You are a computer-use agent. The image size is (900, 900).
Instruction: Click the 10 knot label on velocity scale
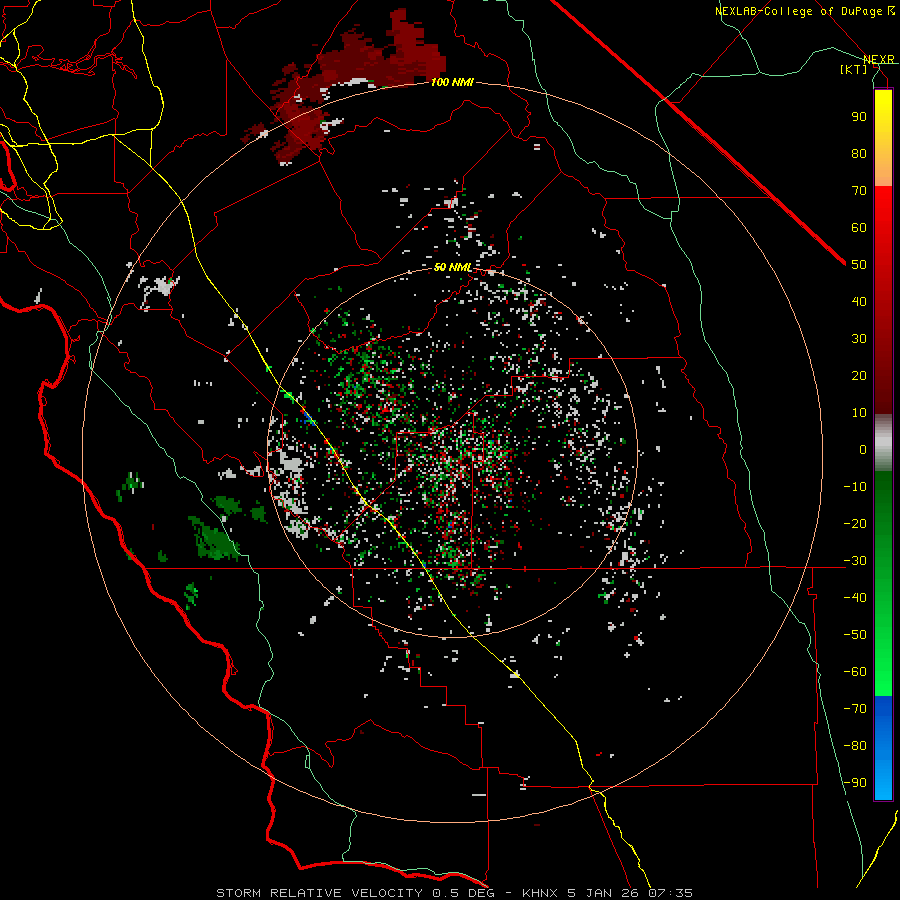pos(859,413)
